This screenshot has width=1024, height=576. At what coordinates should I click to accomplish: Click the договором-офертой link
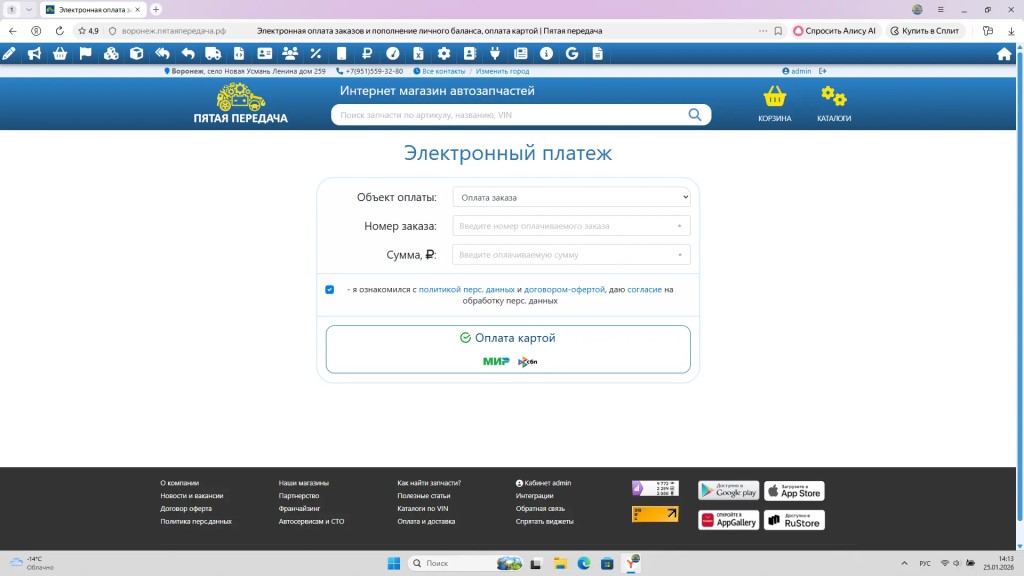coord(564,289)
